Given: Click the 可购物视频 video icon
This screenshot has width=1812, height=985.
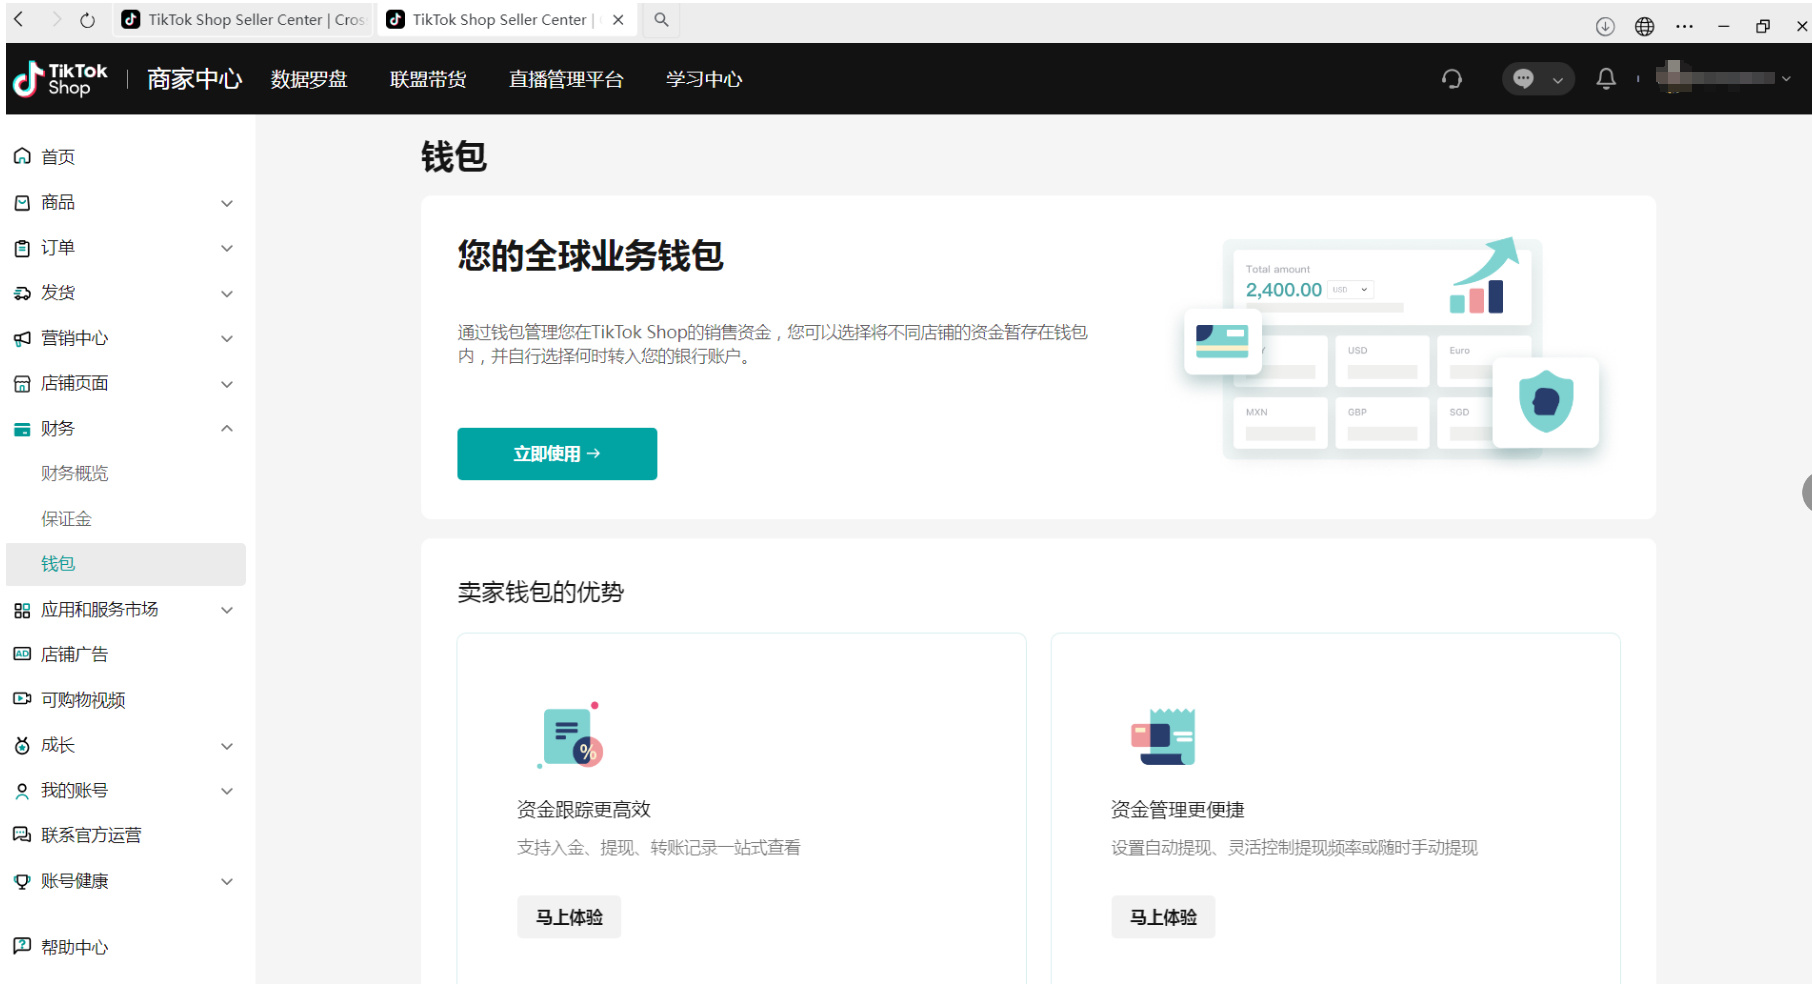Looking at the screenshot, I should pyautogui.click(x=22, y=699).
